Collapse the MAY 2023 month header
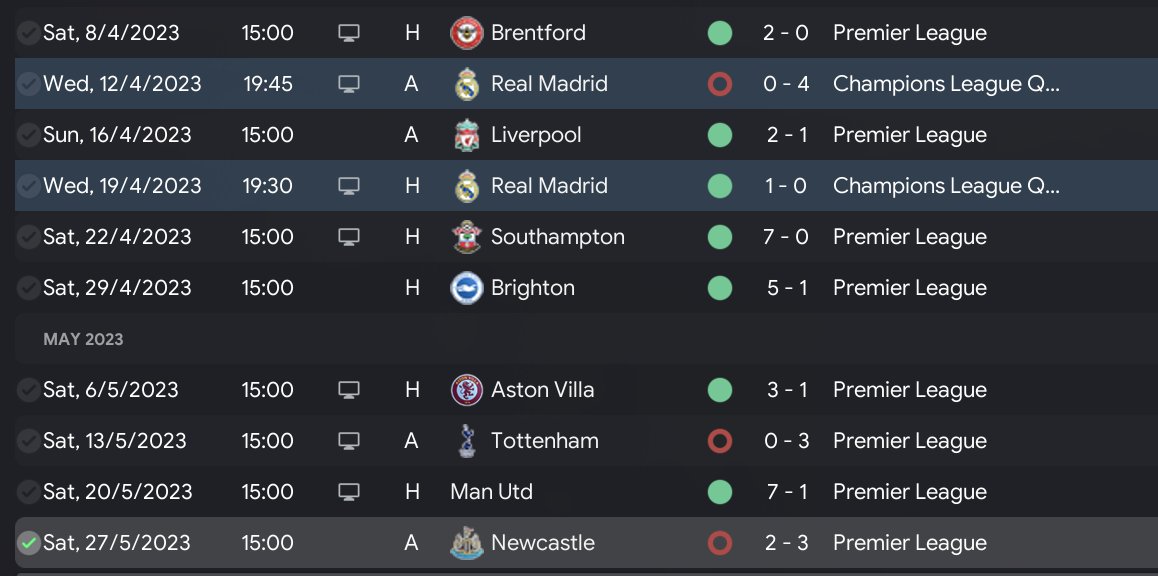The width and height of the screenshot is (1158, 576). tap(84, 339)
